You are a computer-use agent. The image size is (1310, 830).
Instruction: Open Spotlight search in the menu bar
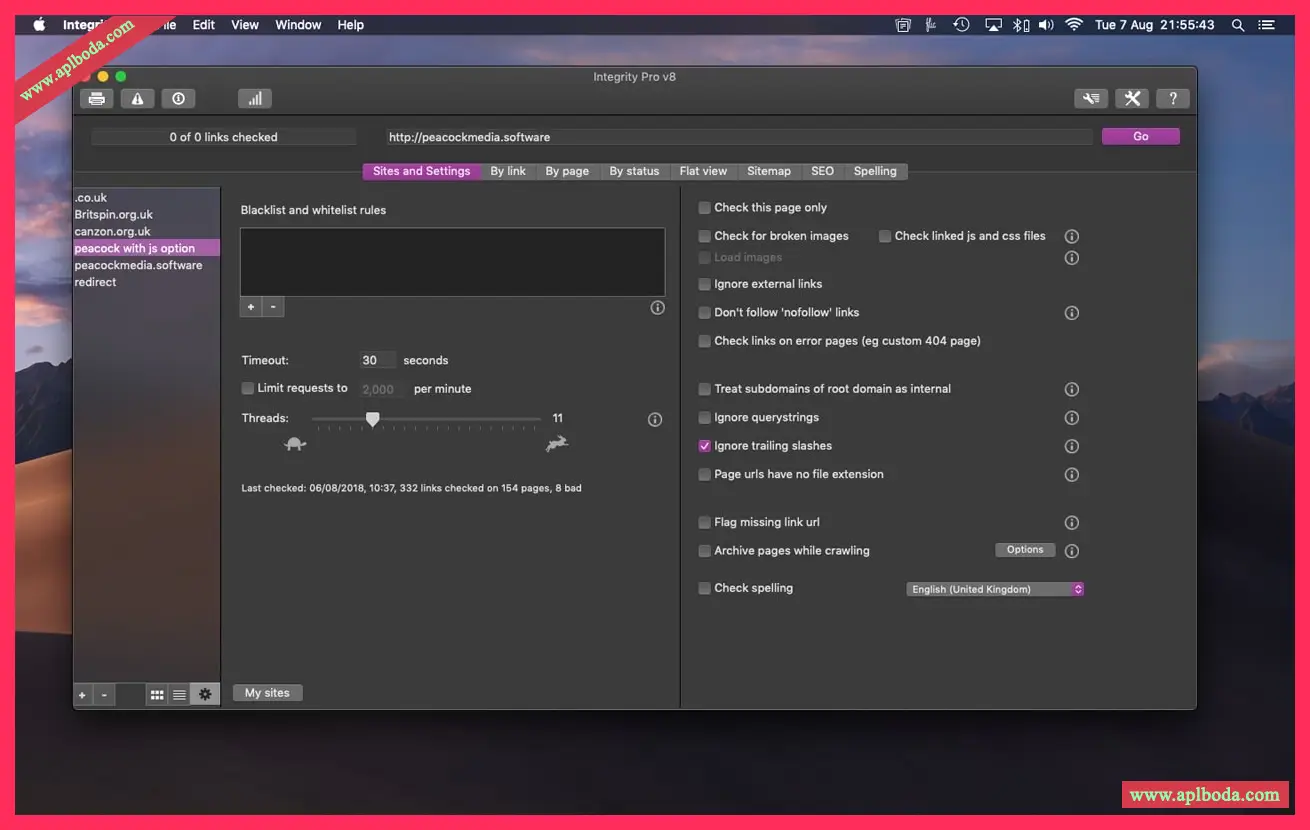[1238, 25]
